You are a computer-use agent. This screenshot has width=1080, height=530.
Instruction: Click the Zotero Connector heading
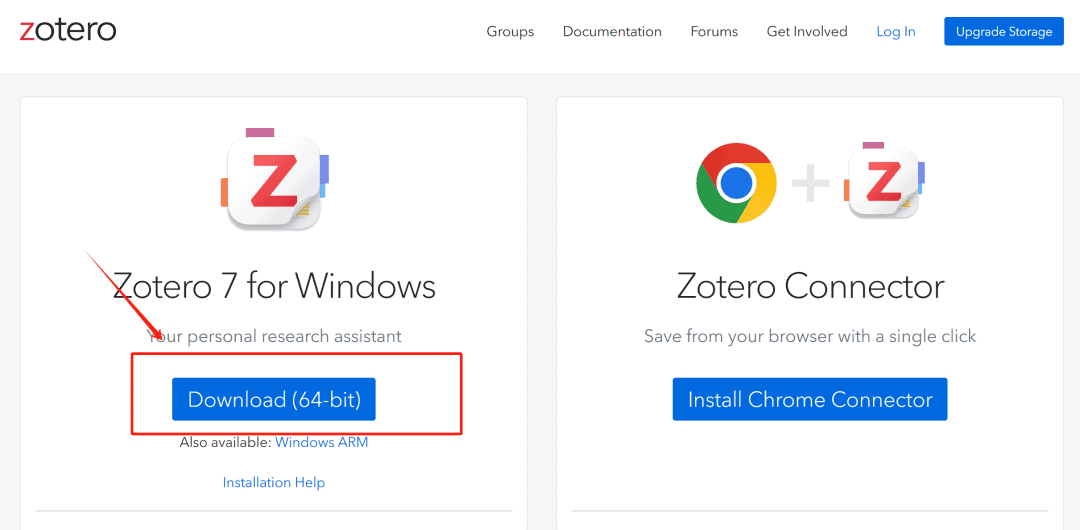[x=810, y=286]
